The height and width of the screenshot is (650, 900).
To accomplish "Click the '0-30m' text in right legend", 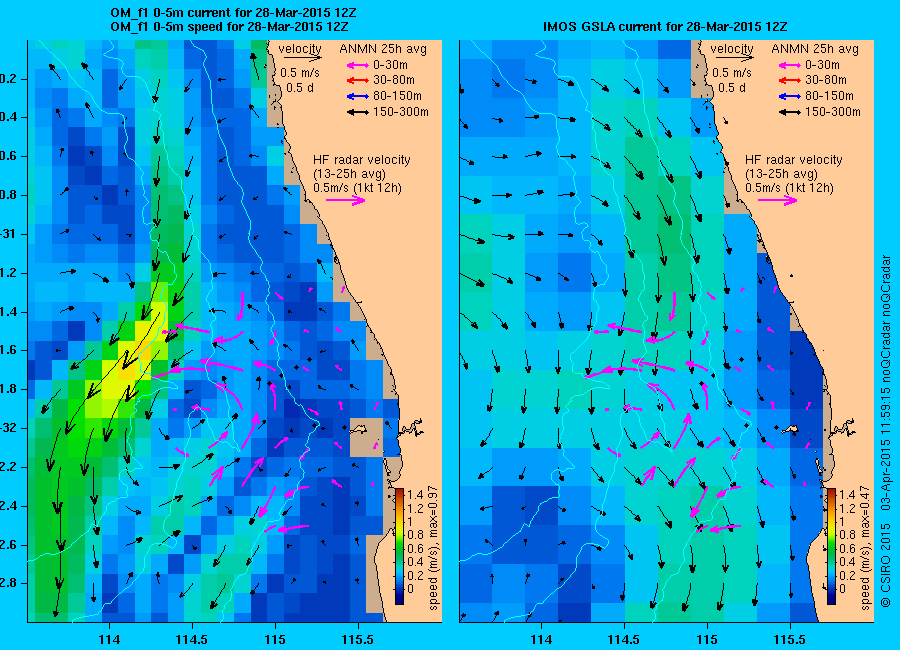I will click(x=822, y=65).
